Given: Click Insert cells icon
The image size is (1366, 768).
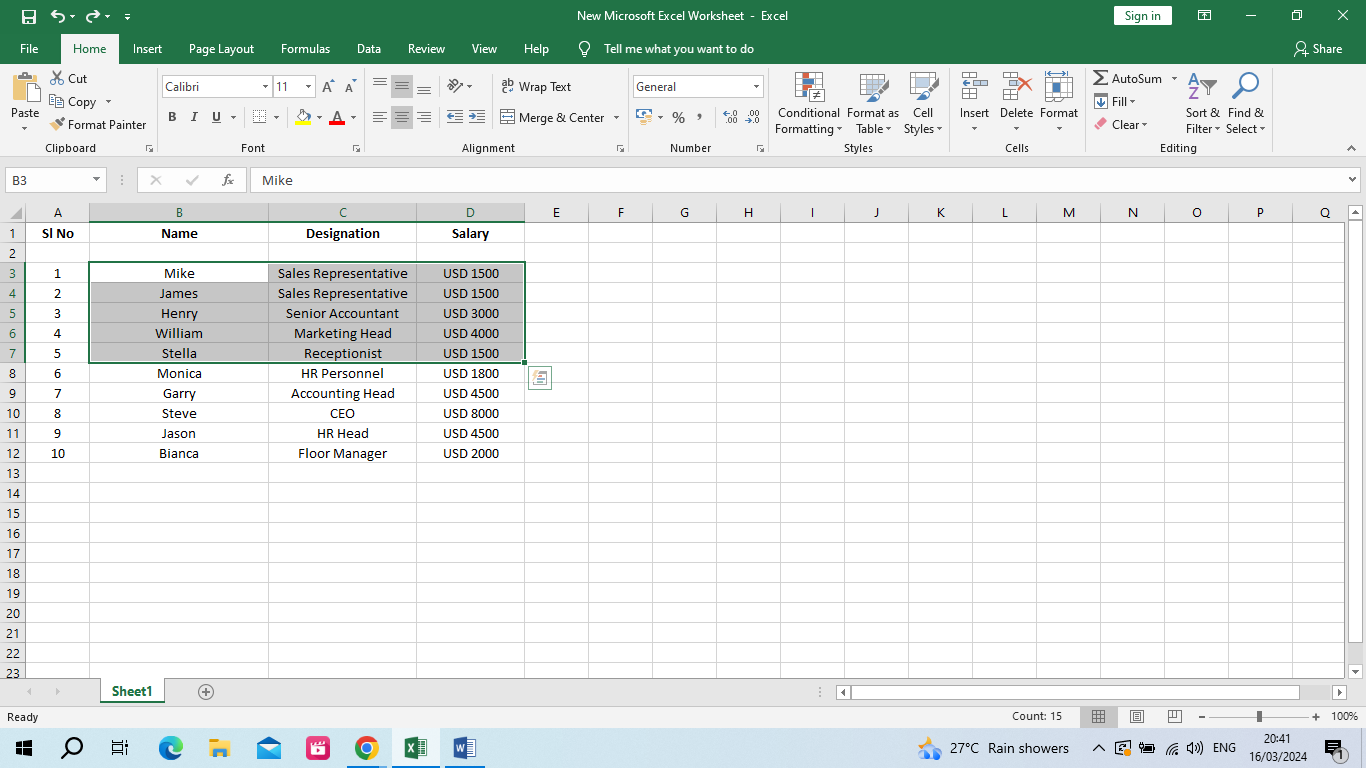Looking at the screenshot, I should point(974,88).
